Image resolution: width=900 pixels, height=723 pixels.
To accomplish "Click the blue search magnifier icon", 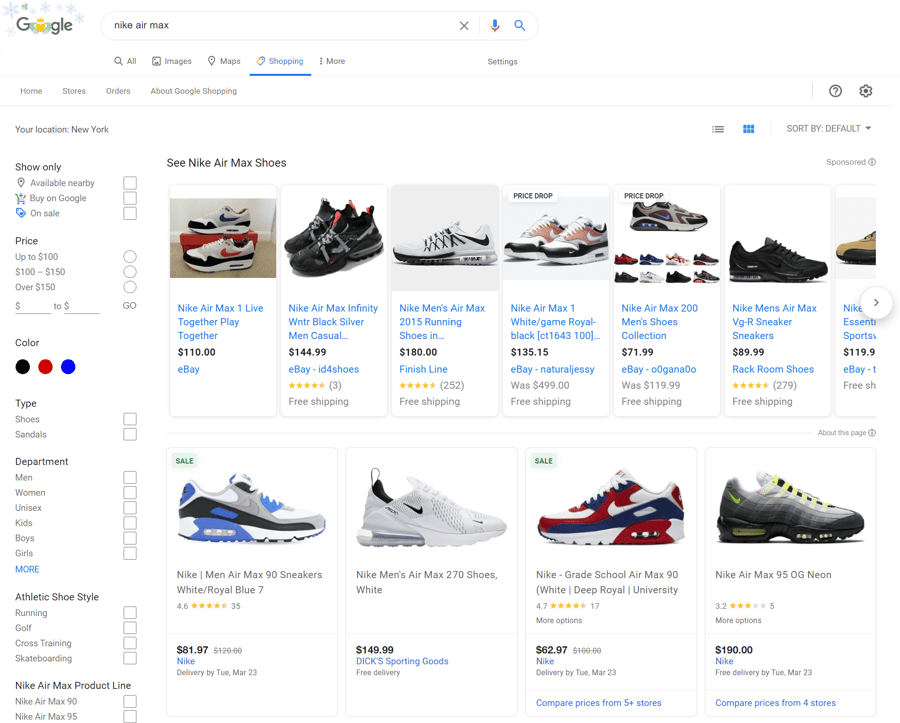I will [x=519, y=25].
